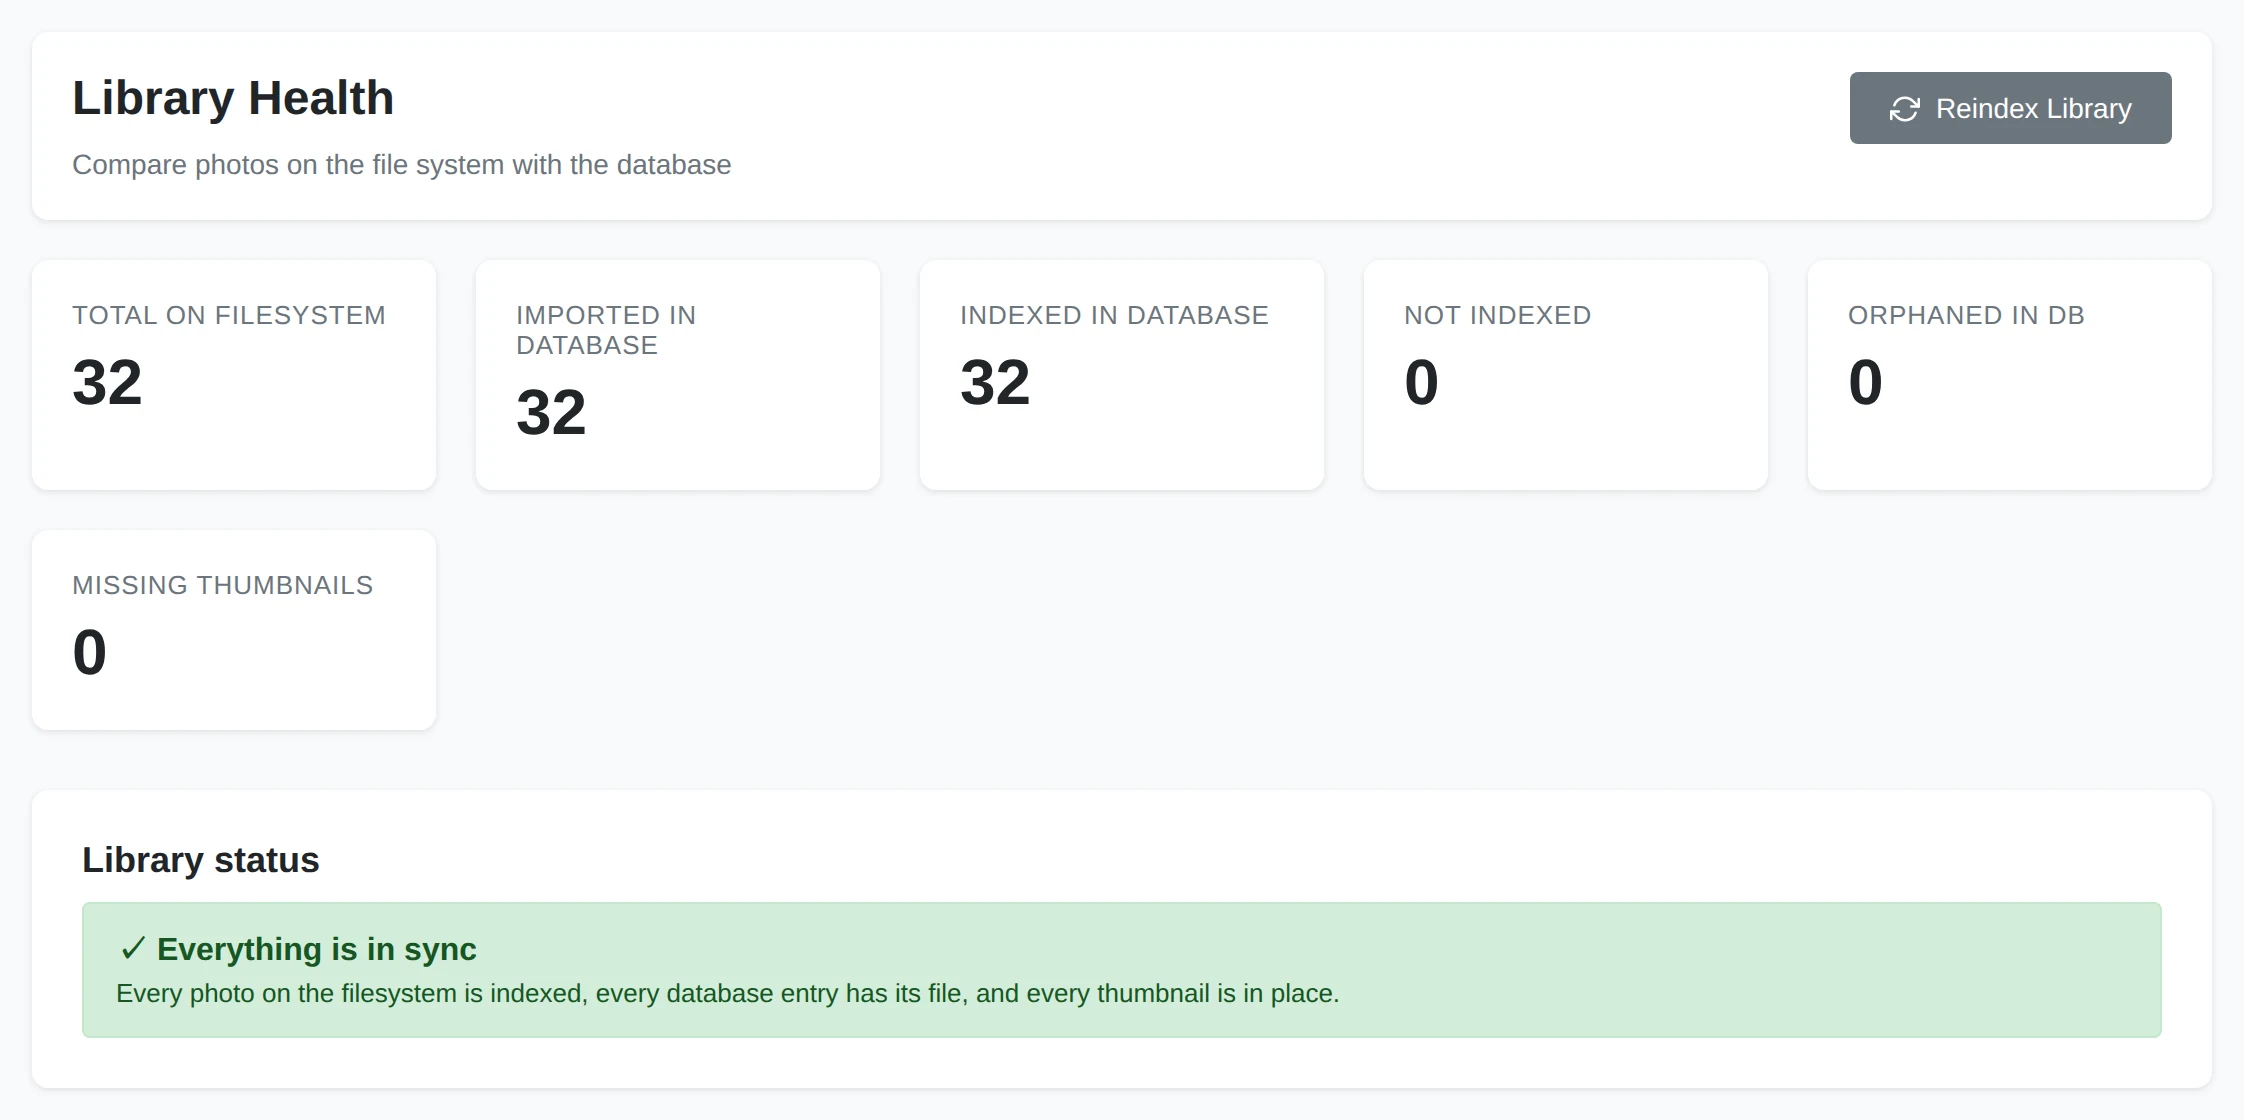This screenshot has width=2244, height=1120.
Task: Select the Imported in Database label
Action: click(x=606, y=330)
